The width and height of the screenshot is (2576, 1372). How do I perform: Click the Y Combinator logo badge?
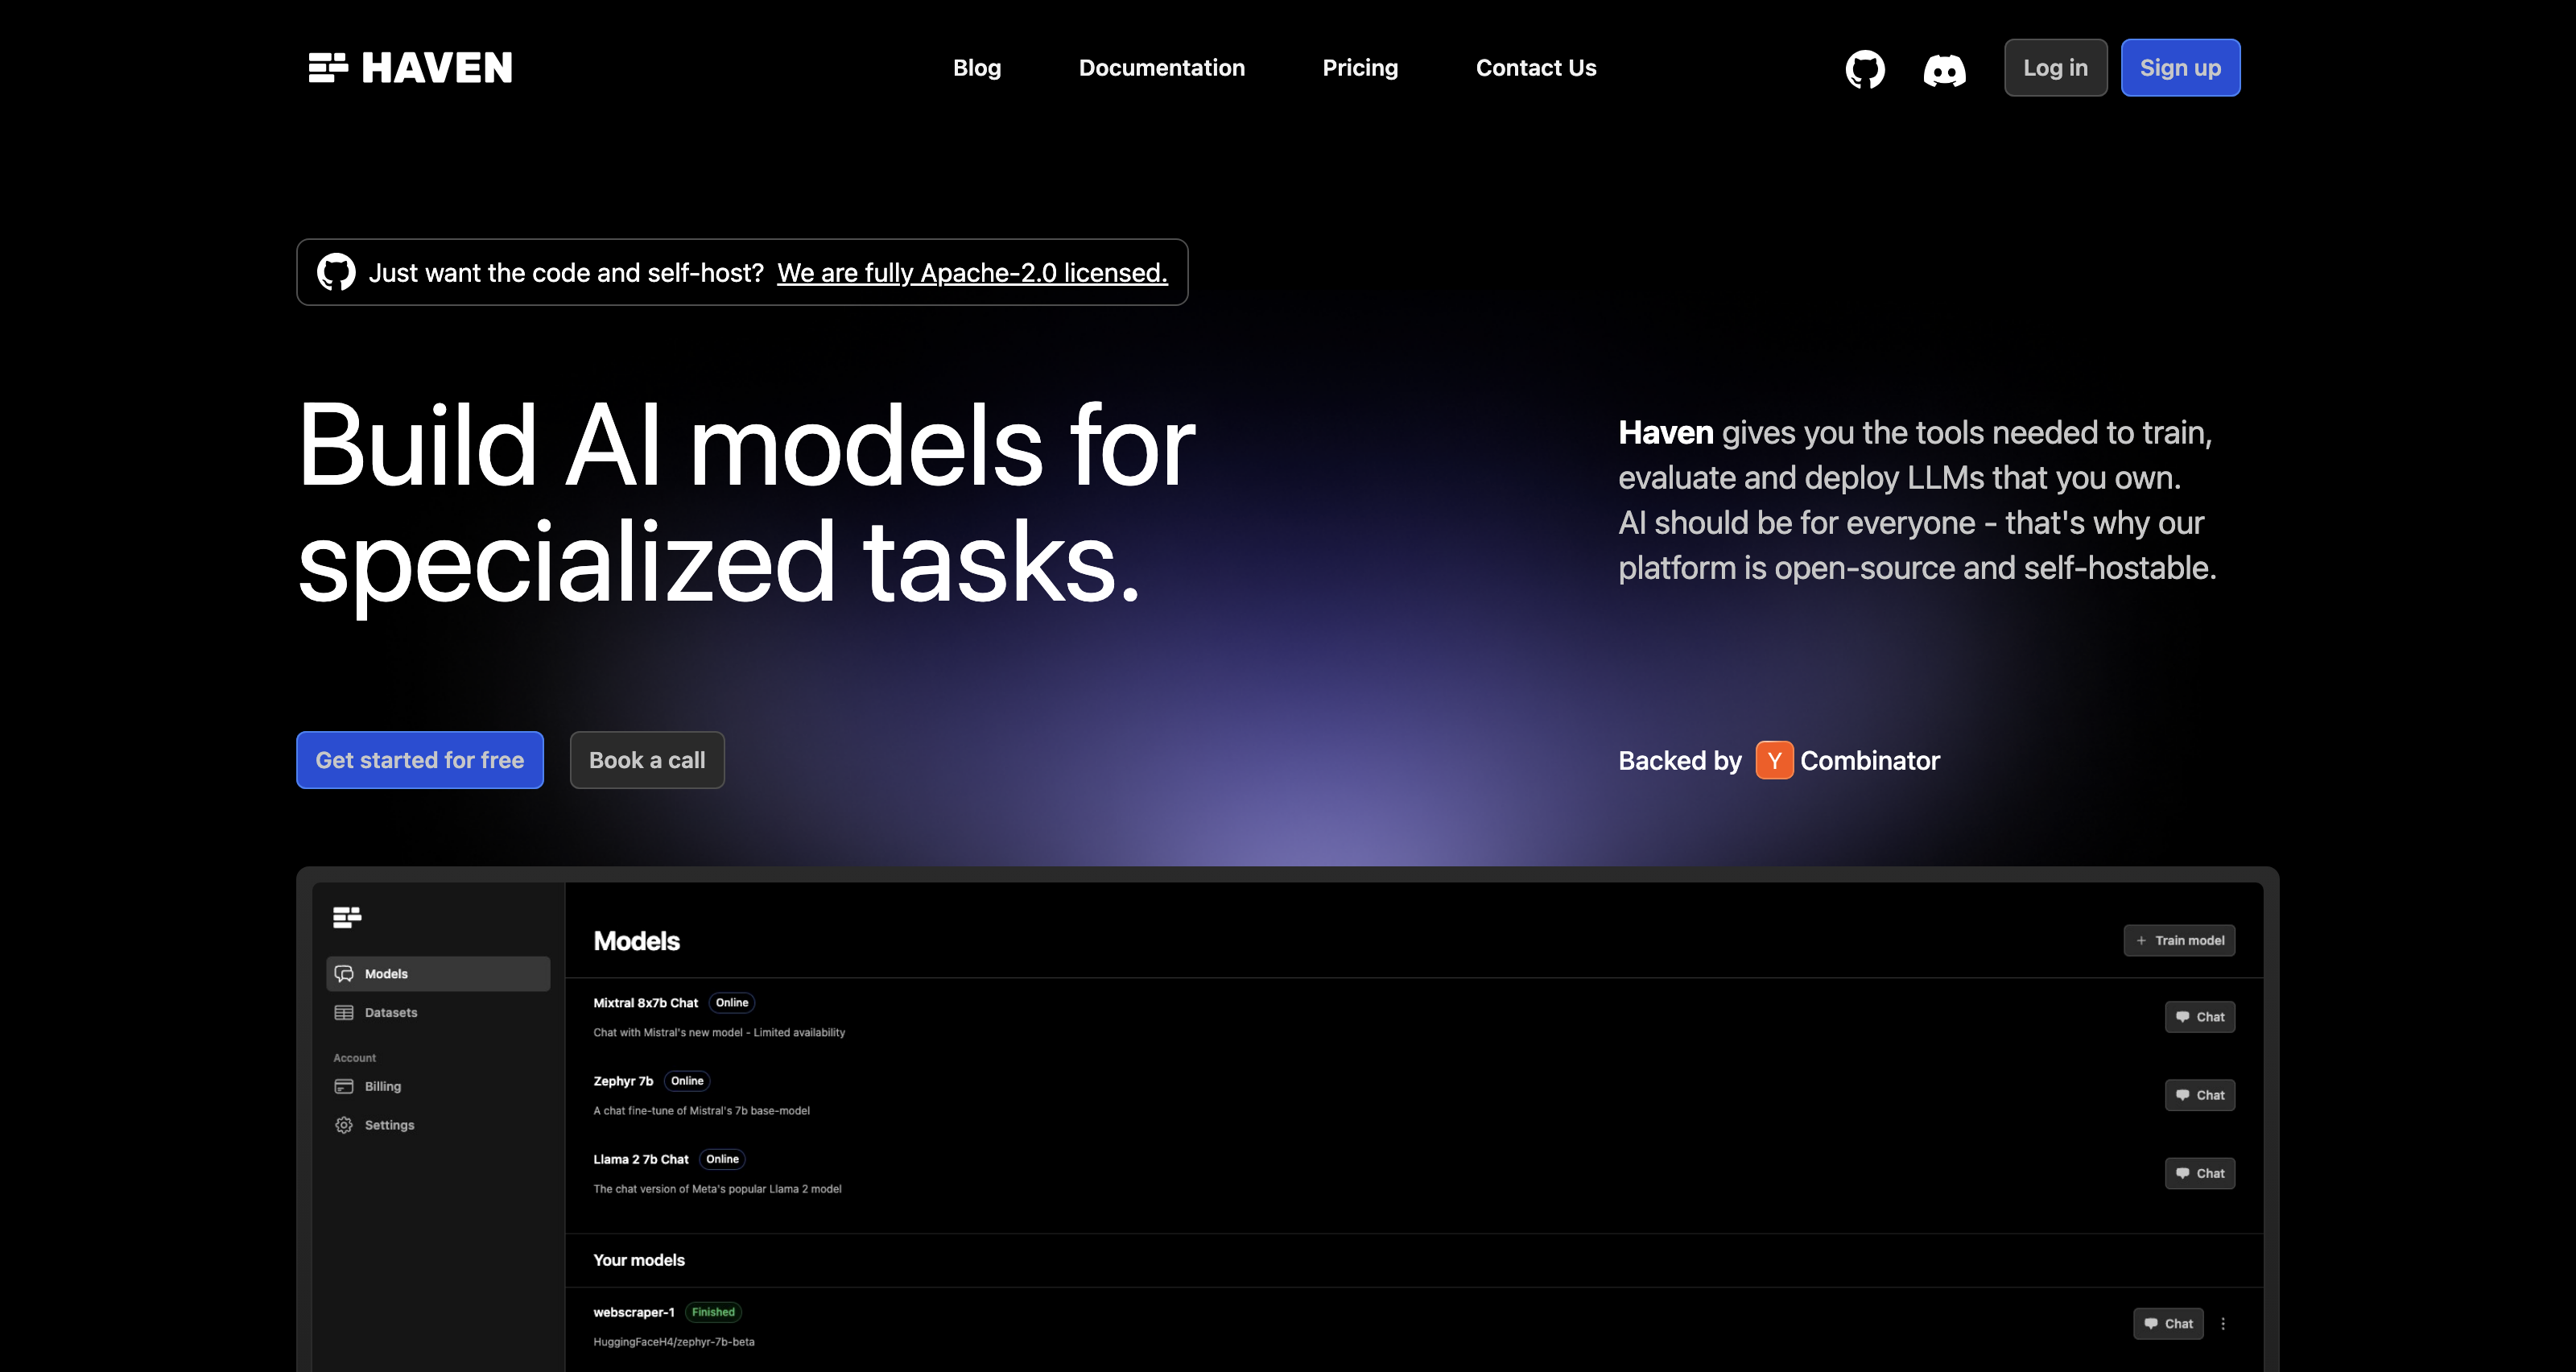pyautogui.click(x=1774, y=760)
